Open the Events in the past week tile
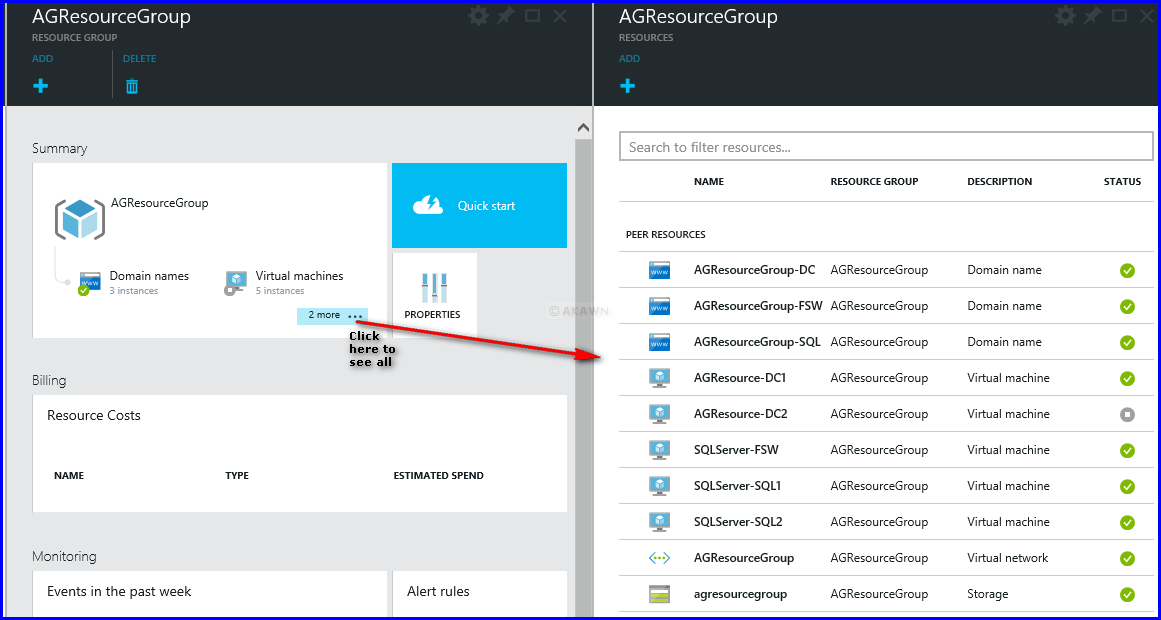 (x=210, y=593)
